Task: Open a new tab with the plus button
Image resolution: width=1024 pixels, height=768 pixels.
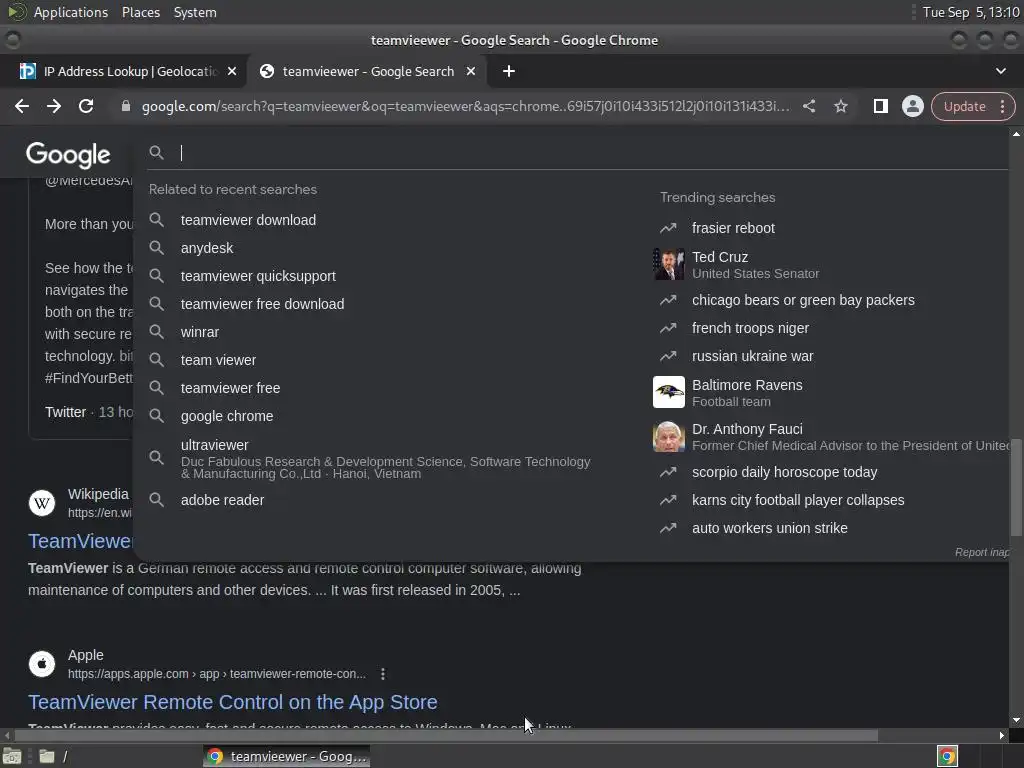Action: 509,71
